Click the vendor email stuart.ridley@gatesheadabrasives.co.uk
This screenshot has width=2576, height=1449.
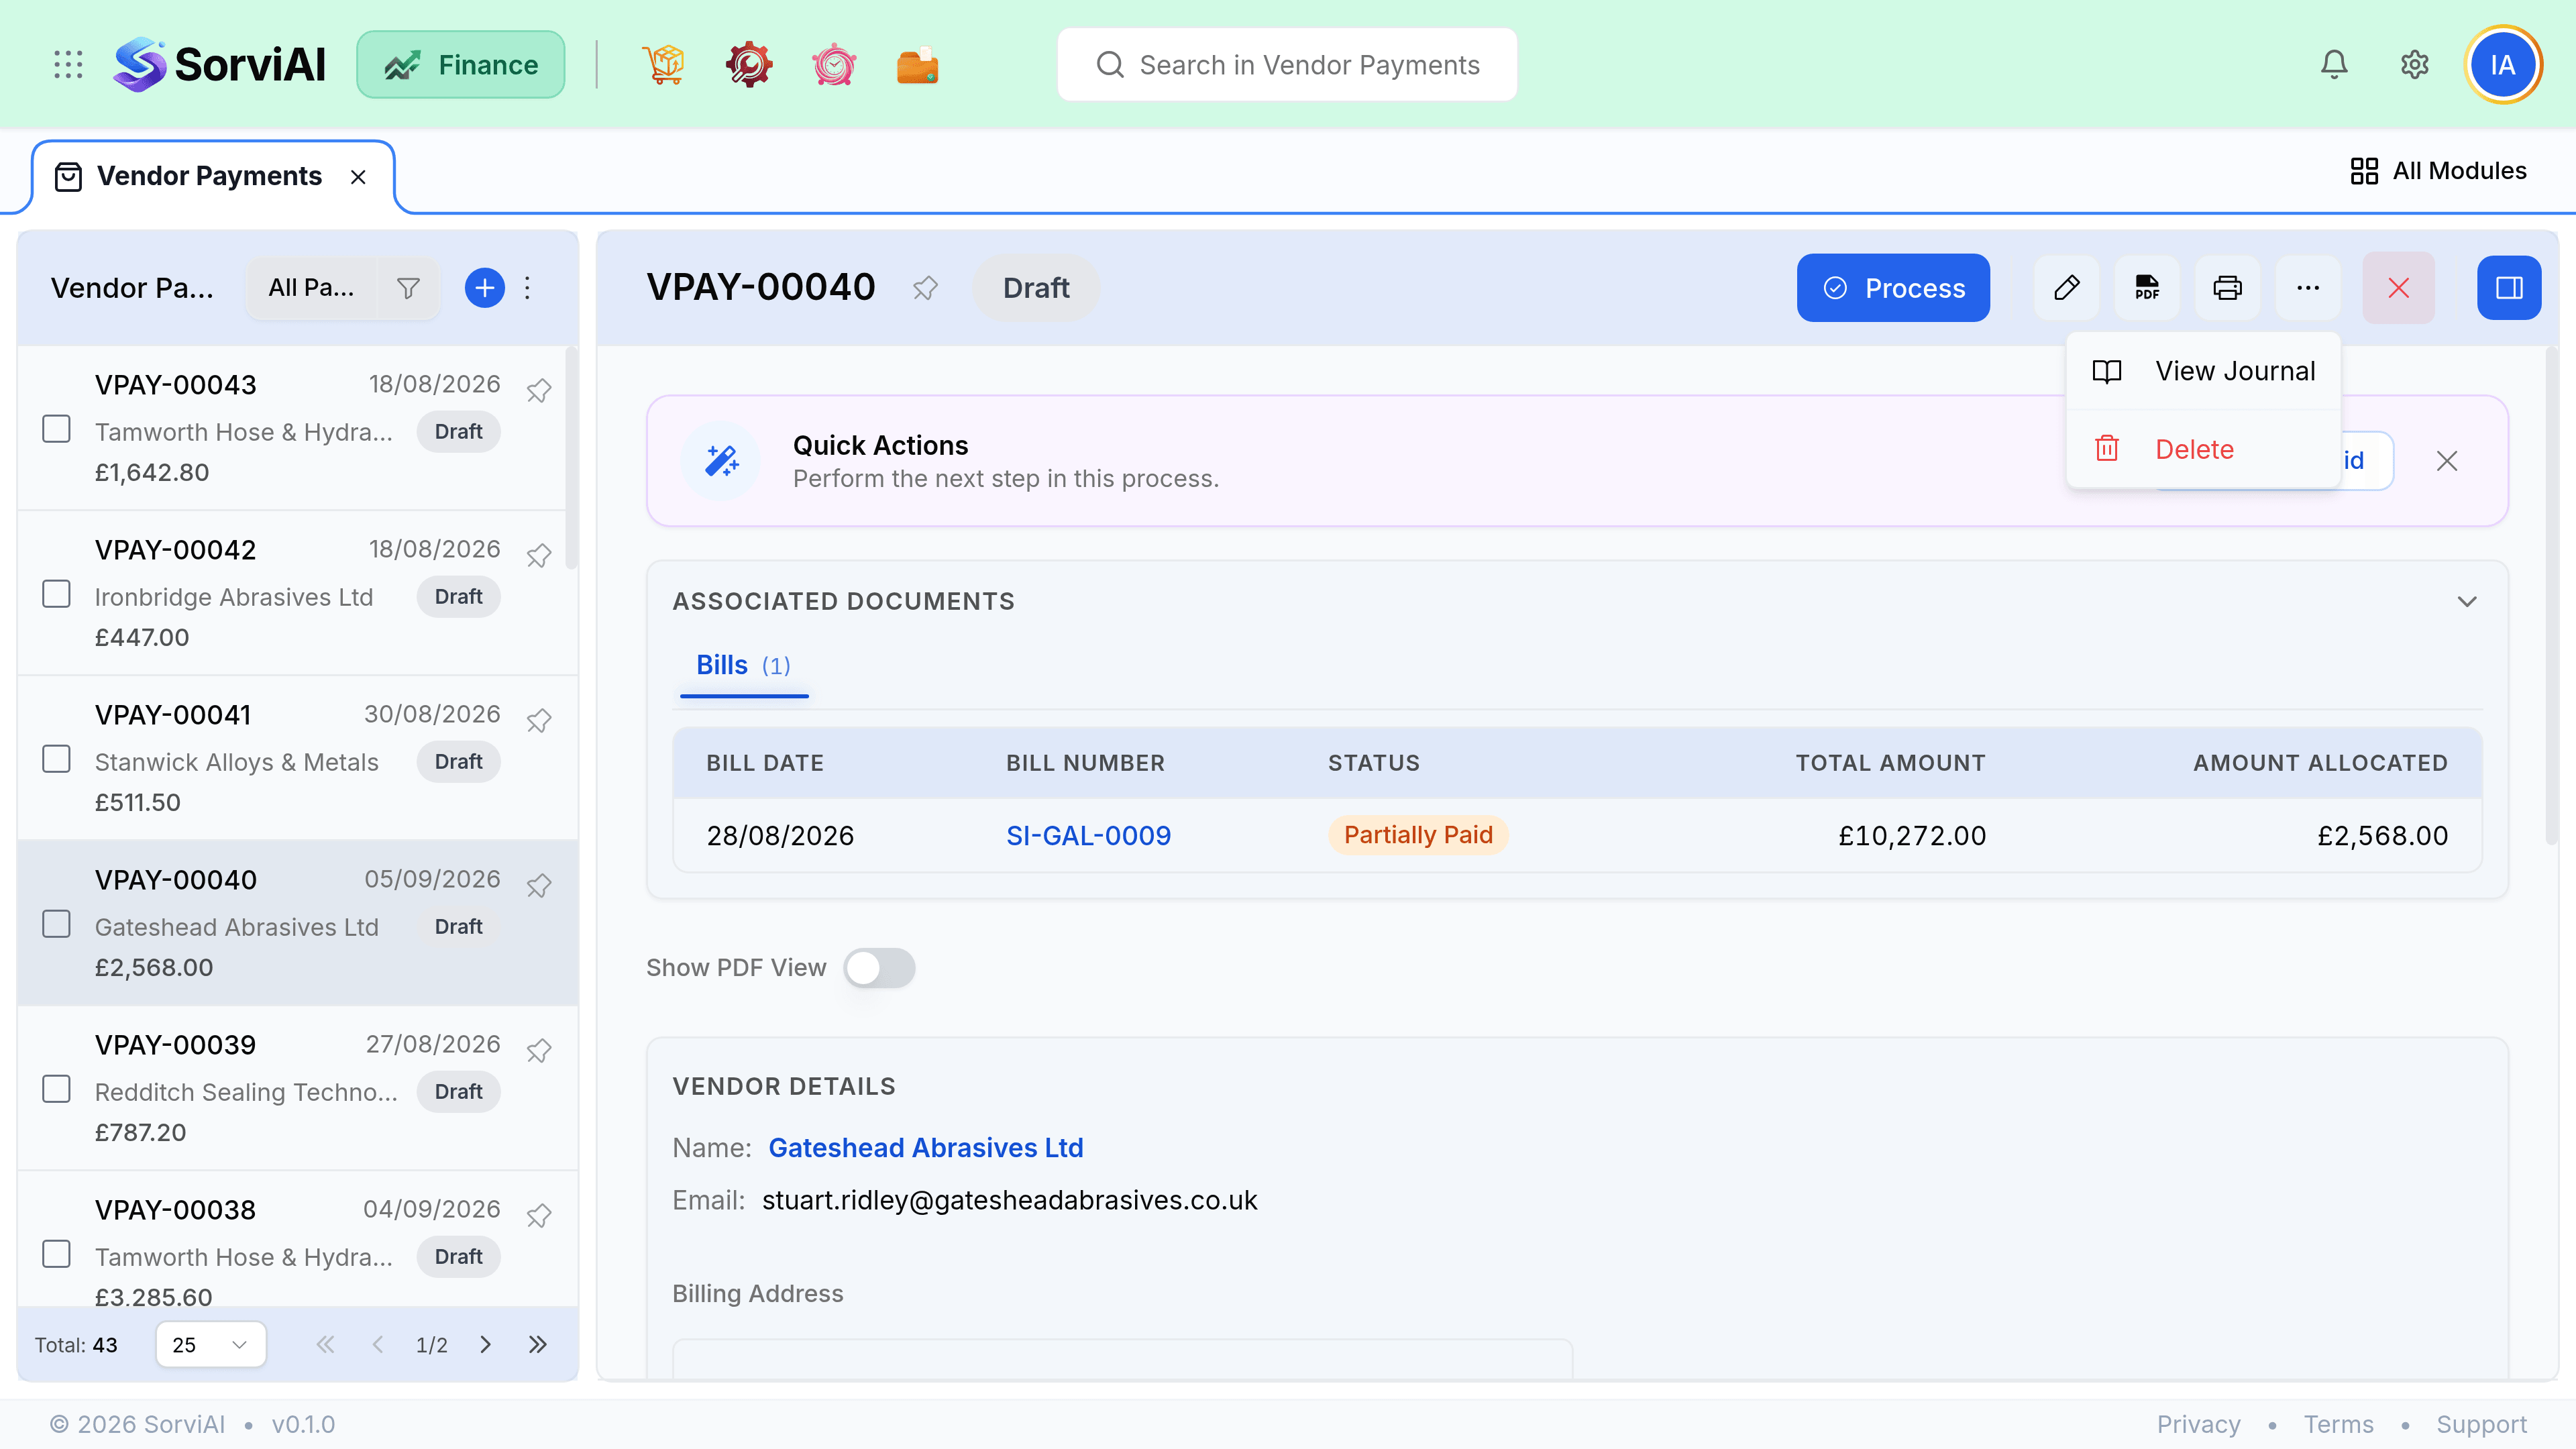(x=1009, y=1200)
